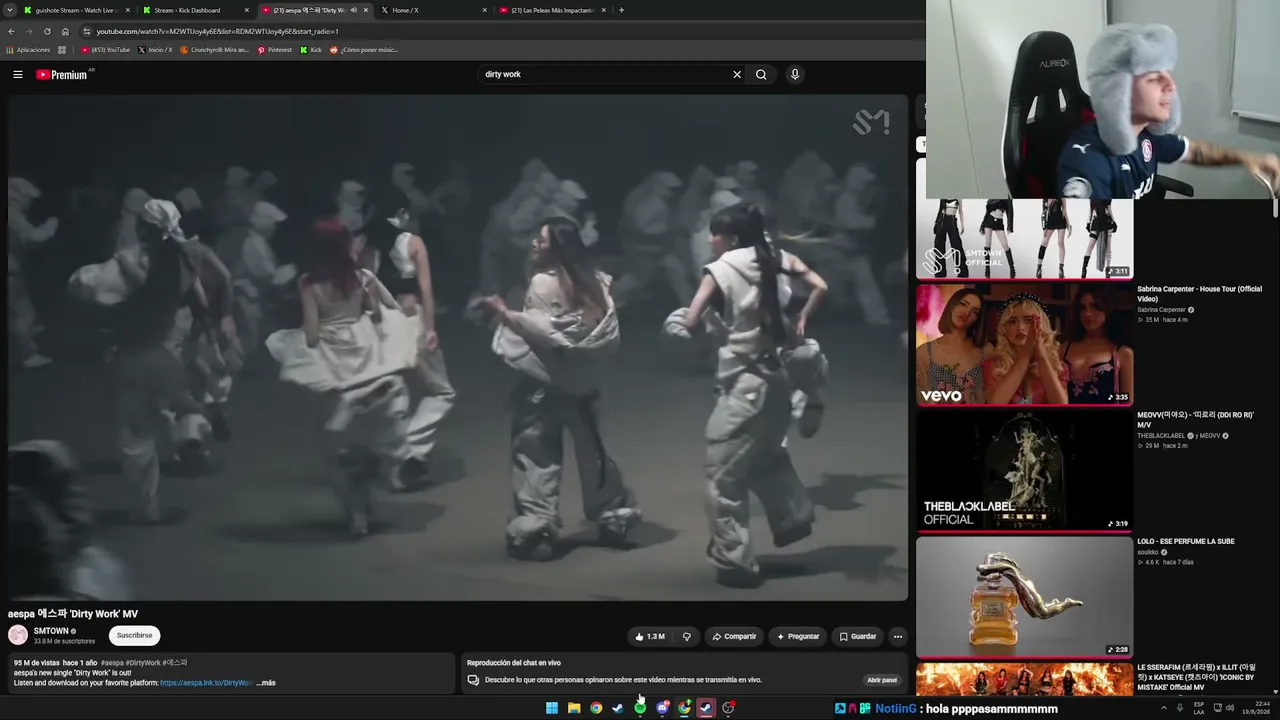Run the YouTube search magnifier button
Screen dimensions: 1280x720
click(761, 74)
